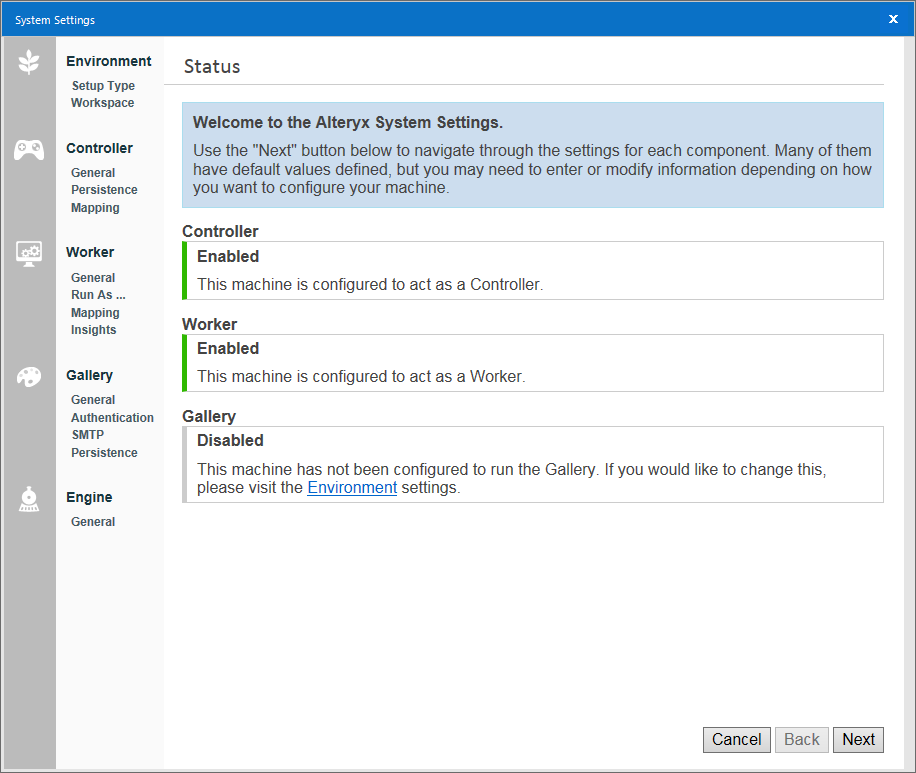Select the Controller section heading

(99, 148)
